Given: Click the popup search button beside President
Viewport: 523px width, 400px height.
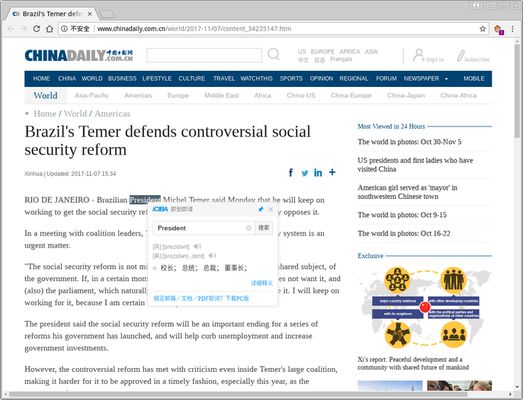Looking at the screenshot, I should point(264,228).
